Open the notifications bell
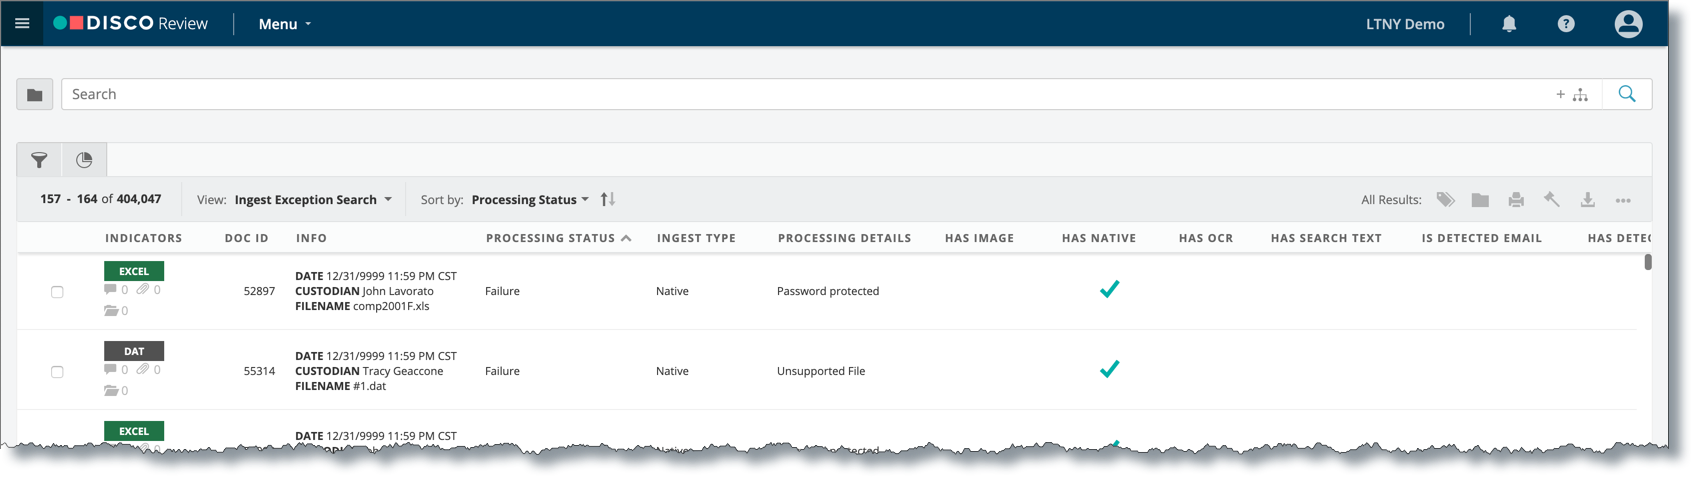Image resolution: width=1691 pixels, height=477 pixels. point(1509,24)
